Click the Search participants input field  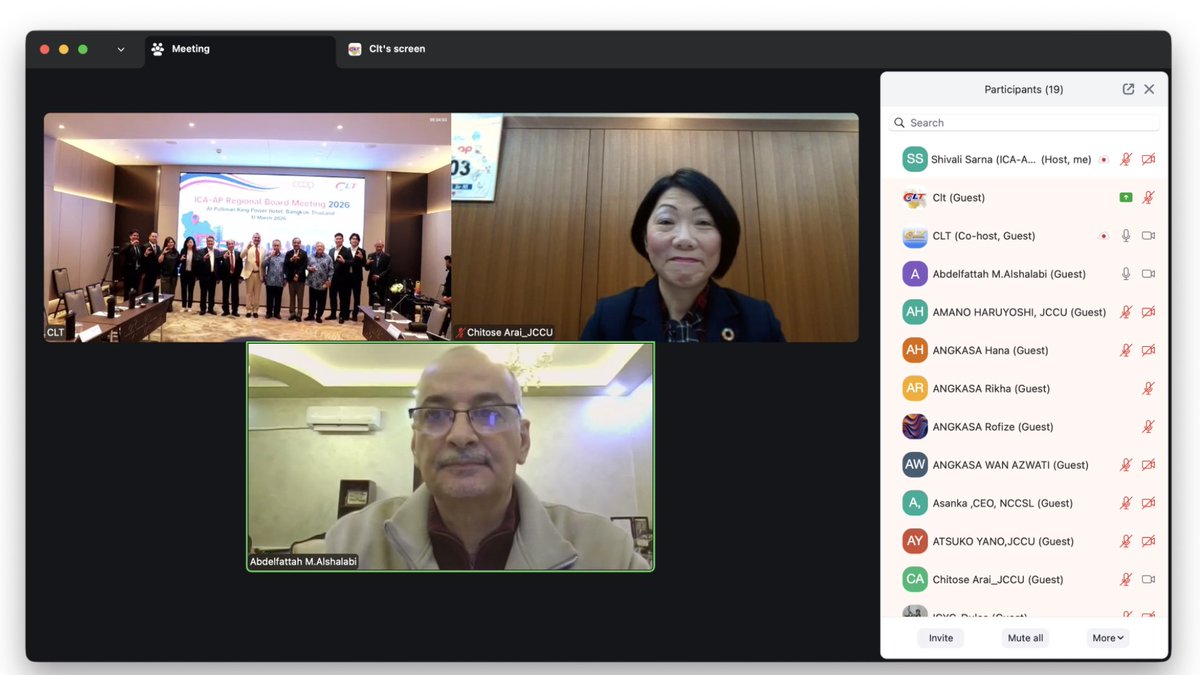(1000, 122)
